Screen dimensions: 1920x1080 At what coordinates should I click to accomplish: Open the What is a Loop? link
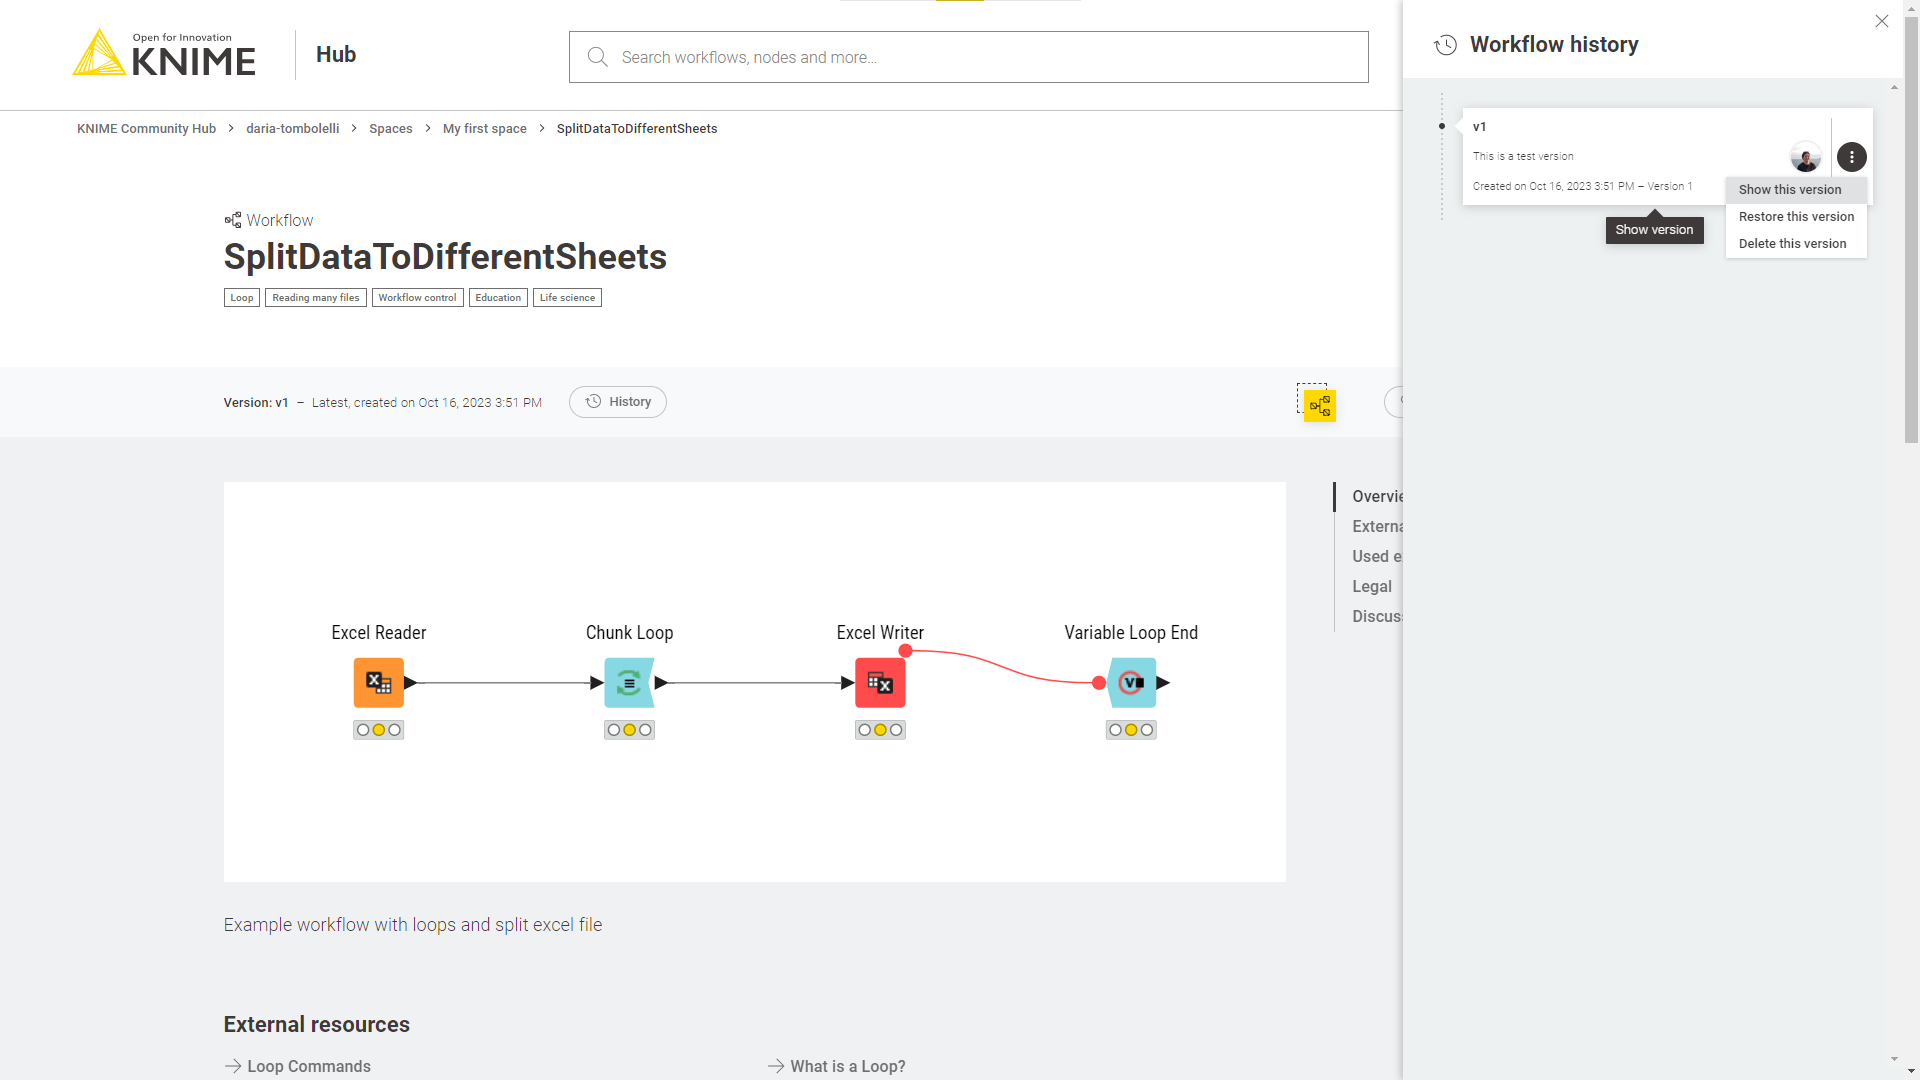pos(848,1066)
